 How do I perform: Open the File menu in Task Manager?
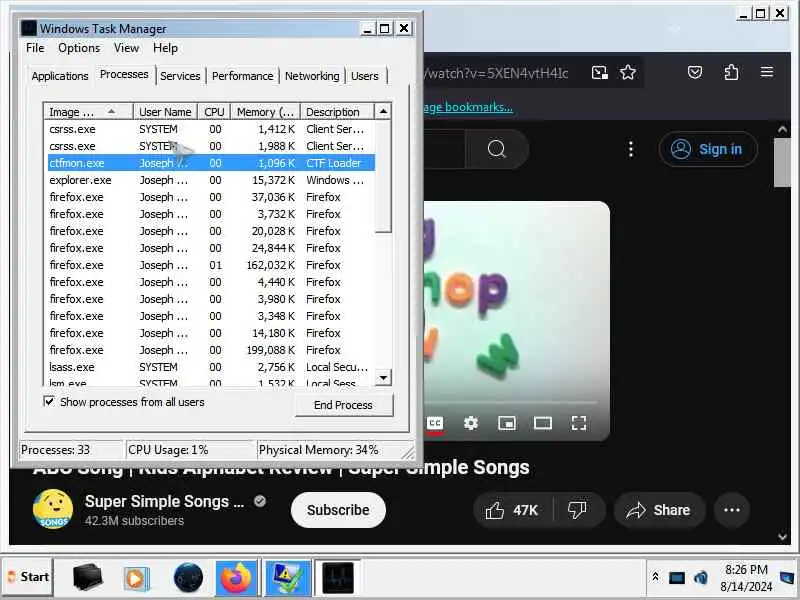[x=35, y=48]
